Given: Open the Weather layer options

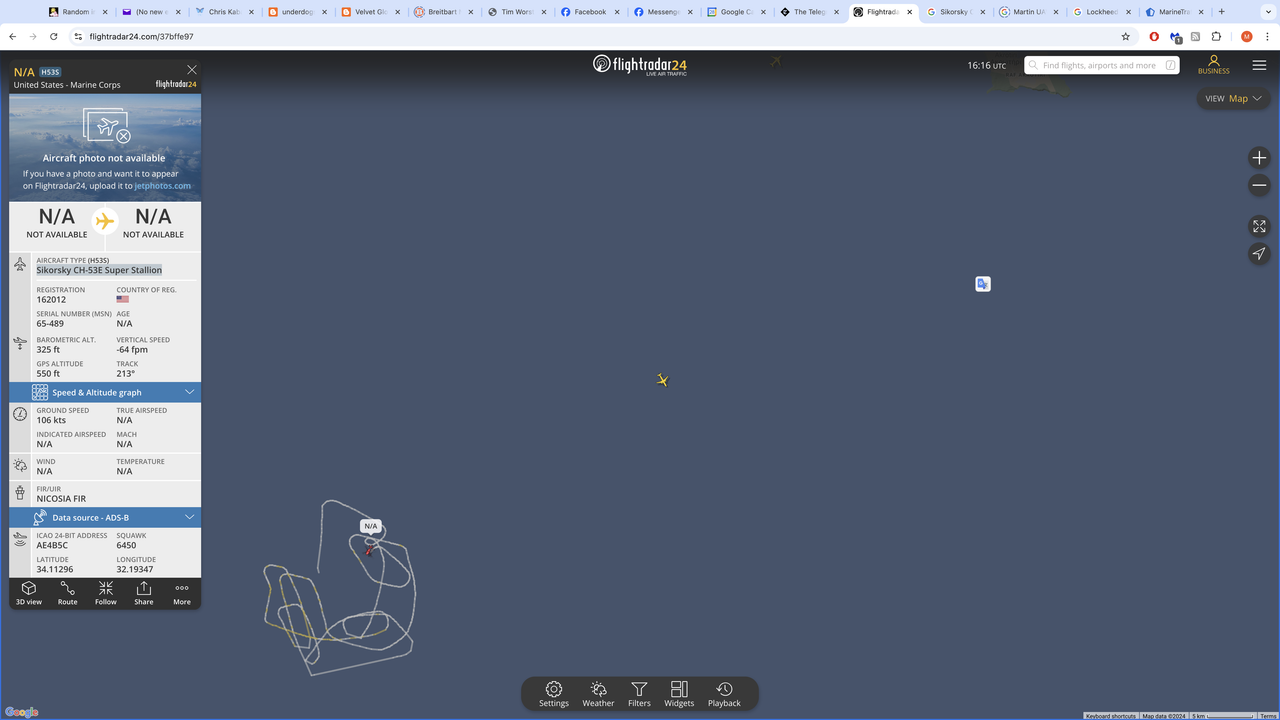Looking at the screenshot, I should pos(598,694).
